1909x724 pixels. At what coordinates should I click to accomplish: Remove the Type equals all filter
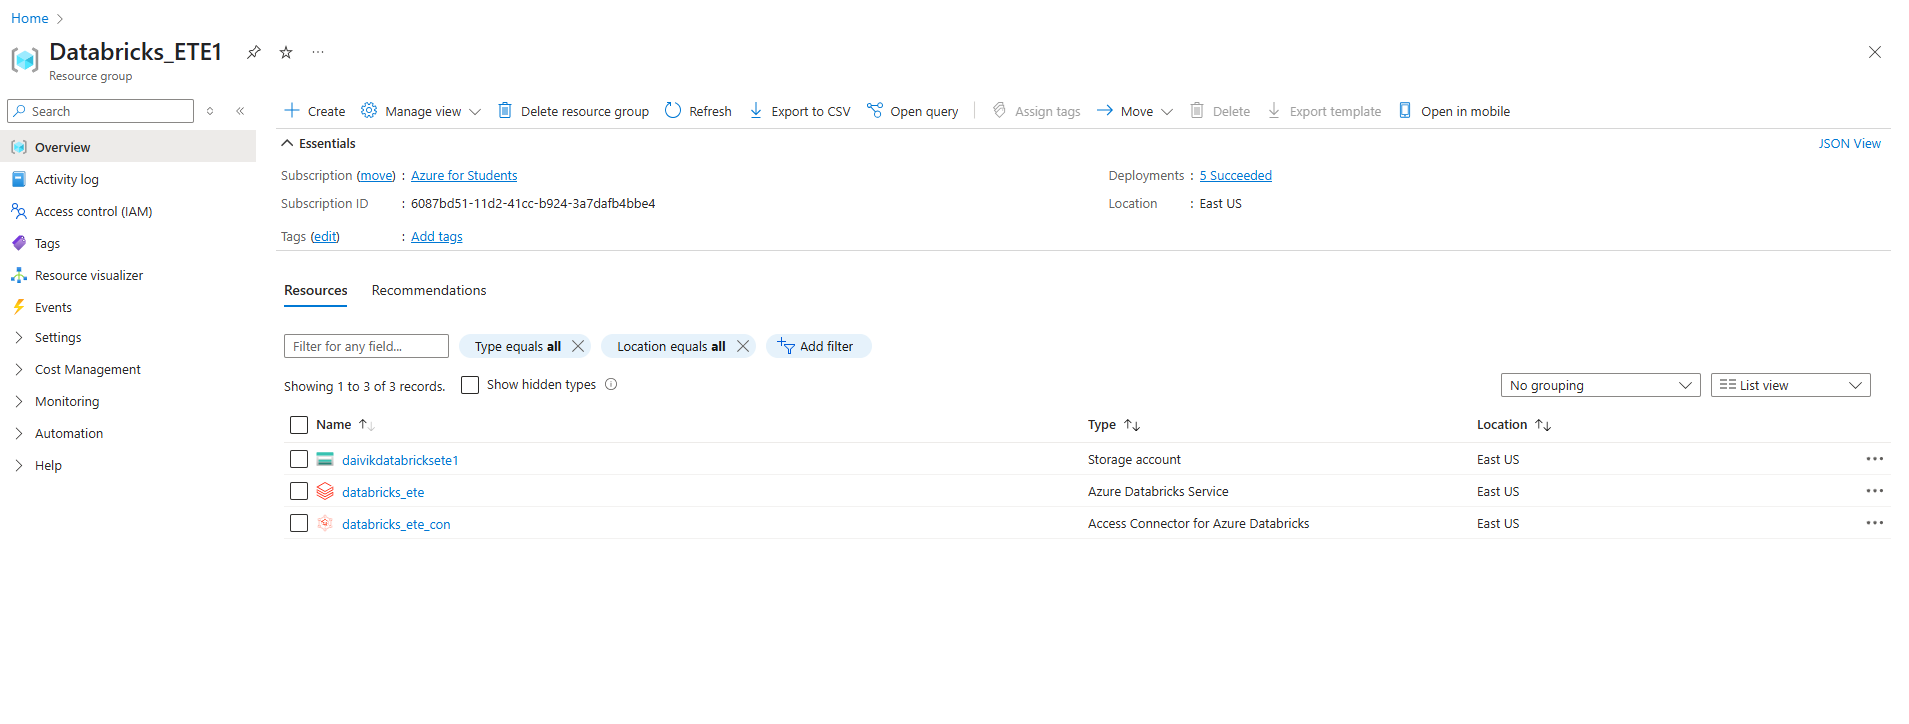point(578,346)
